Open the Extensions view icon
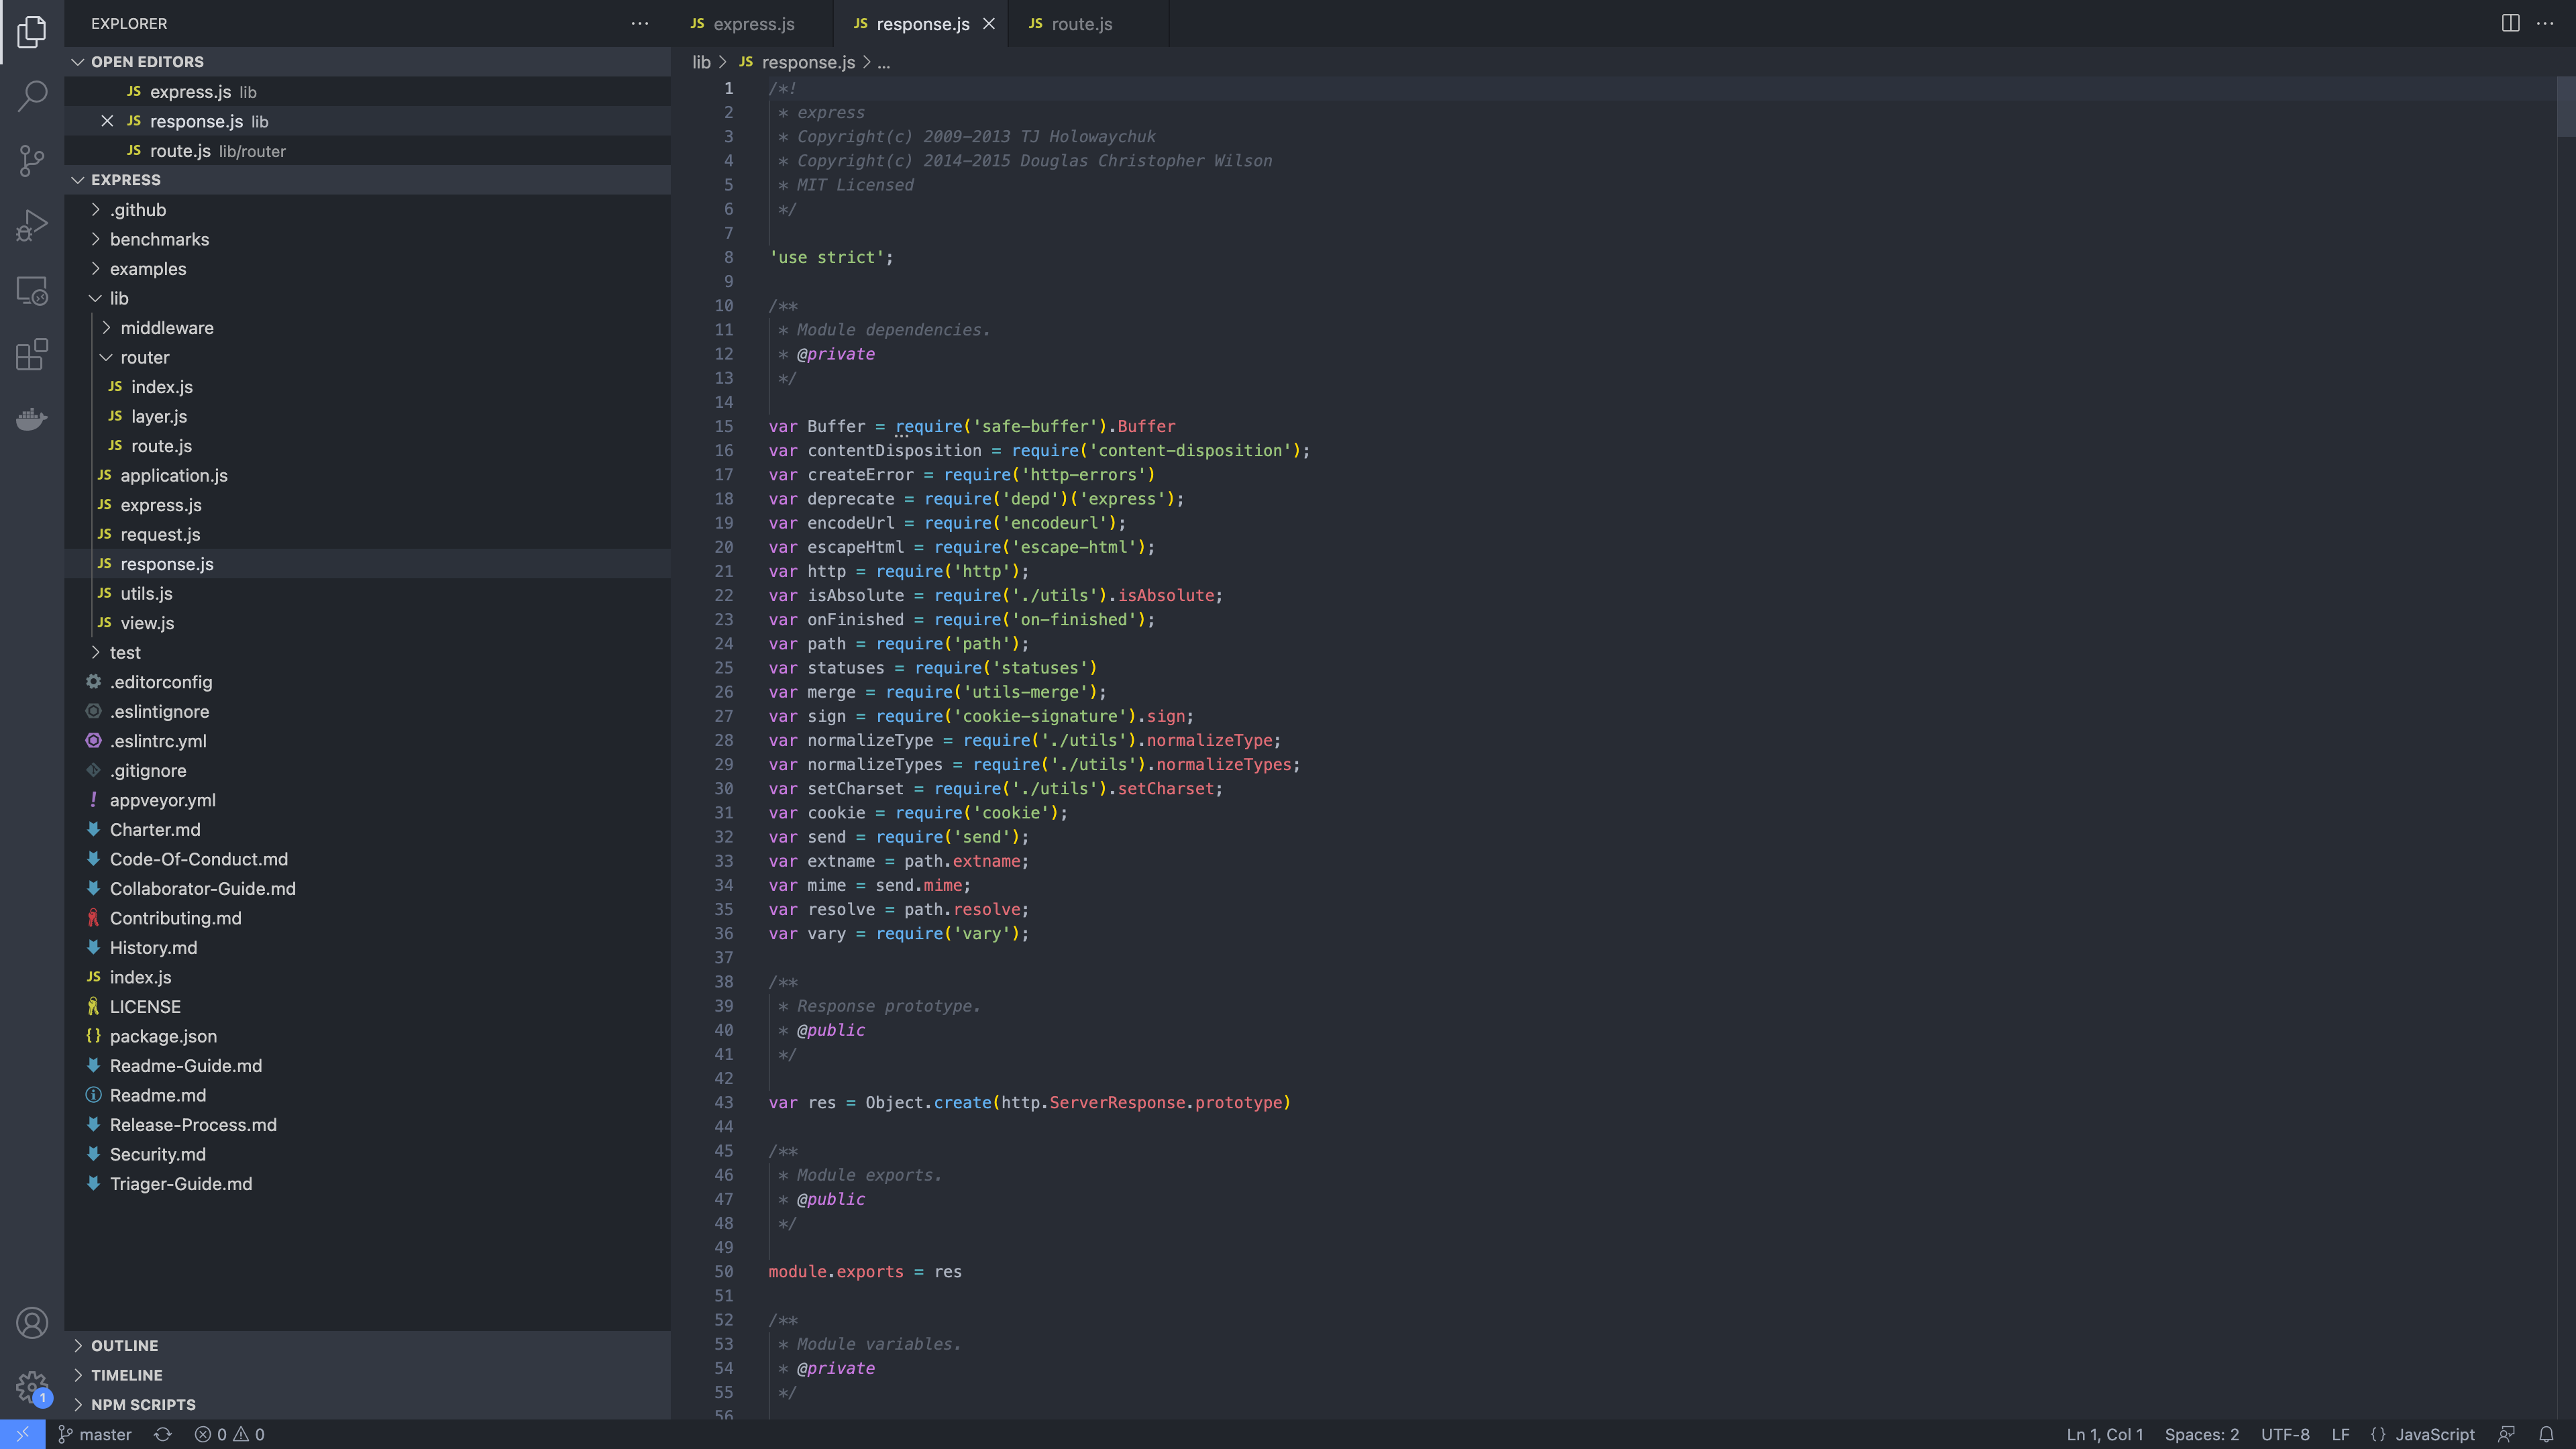Viewport: 2576px width, 1449px height. click(32, 354)
